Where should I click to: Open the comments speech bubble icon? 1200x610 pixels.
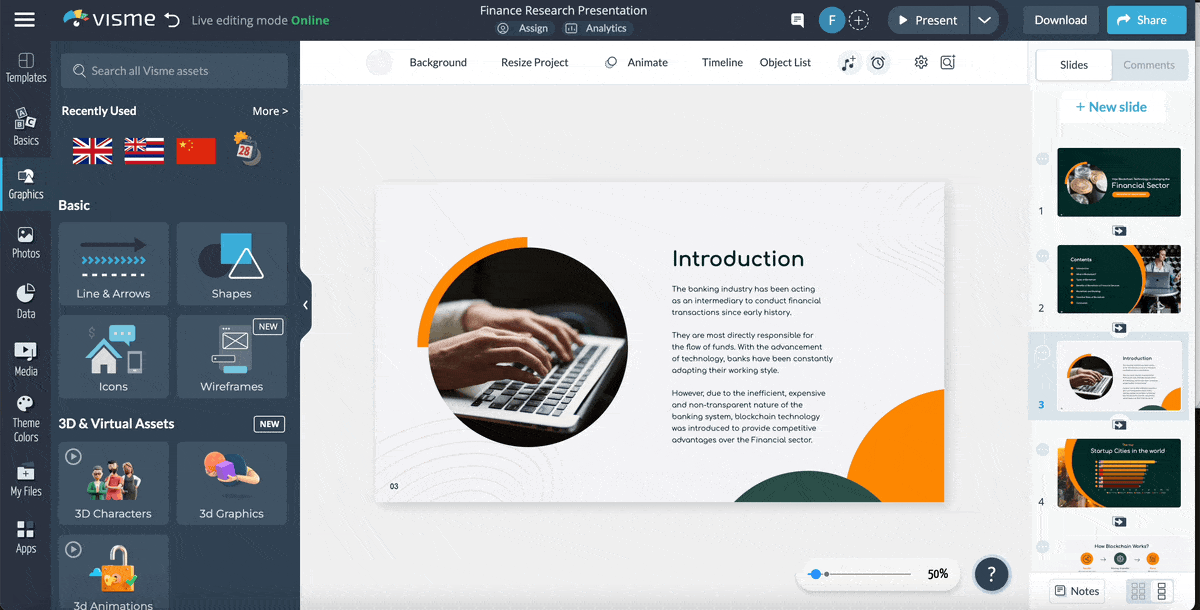click(797, 20)
